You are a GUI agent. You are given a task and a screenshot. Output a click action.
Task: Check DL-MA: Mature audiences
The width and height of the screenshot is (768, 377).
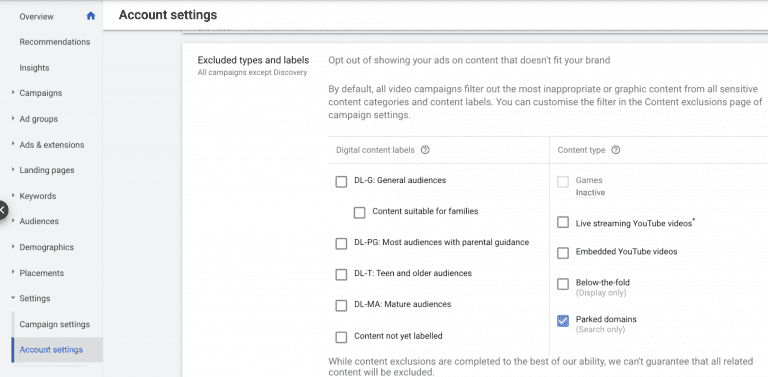(x=341, y=306)
